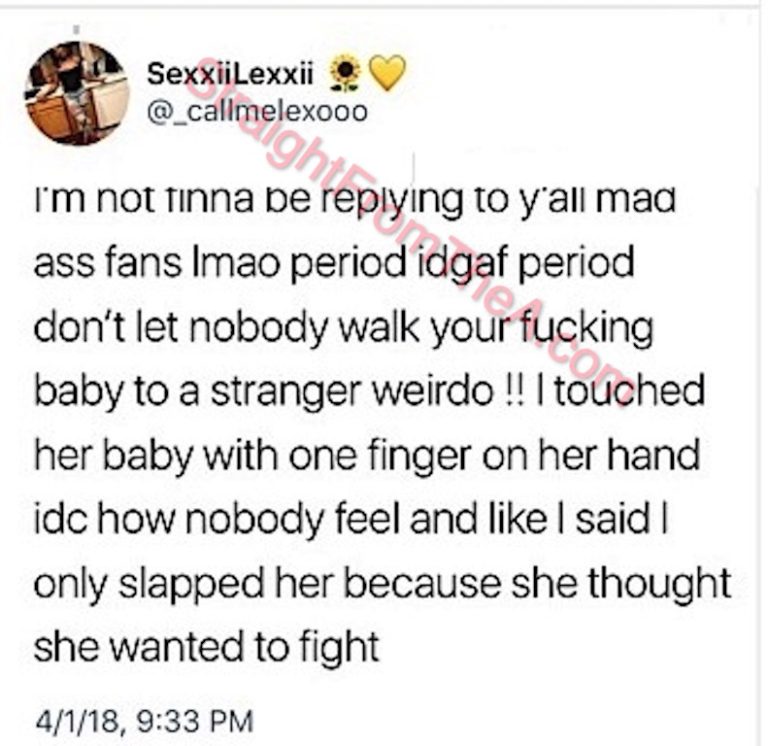Click the sunflower emoji beside the name
Image resolution: width=768 pixels, height=746 pixels.
coord(345,74)
